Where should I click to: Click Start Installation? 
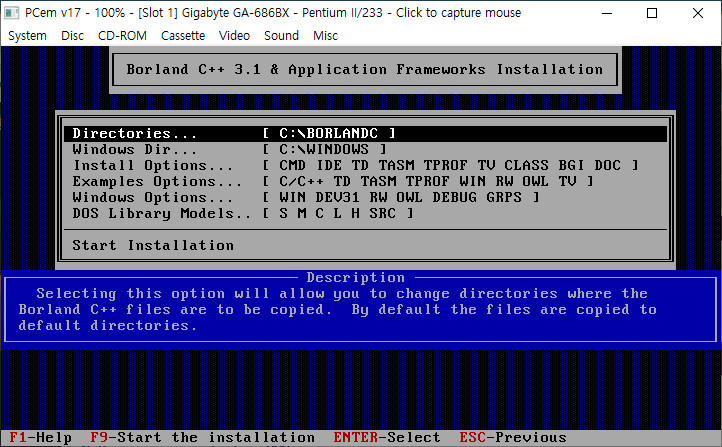pyautogui.click(x=153, y=245)
